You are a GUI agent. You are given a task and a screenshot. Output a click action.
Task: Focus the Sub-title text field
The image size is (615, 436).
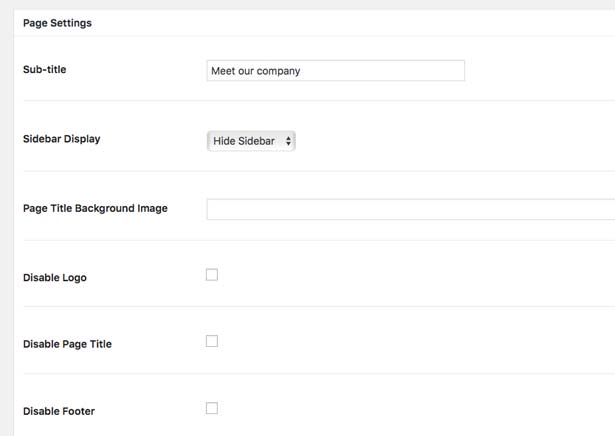[x=335, y=71]
